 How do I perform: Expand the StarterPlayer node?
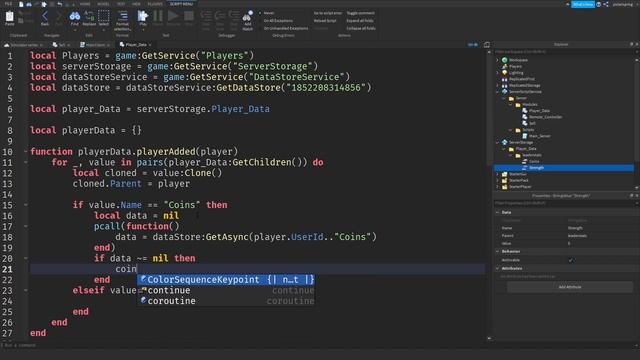point(498,187)
